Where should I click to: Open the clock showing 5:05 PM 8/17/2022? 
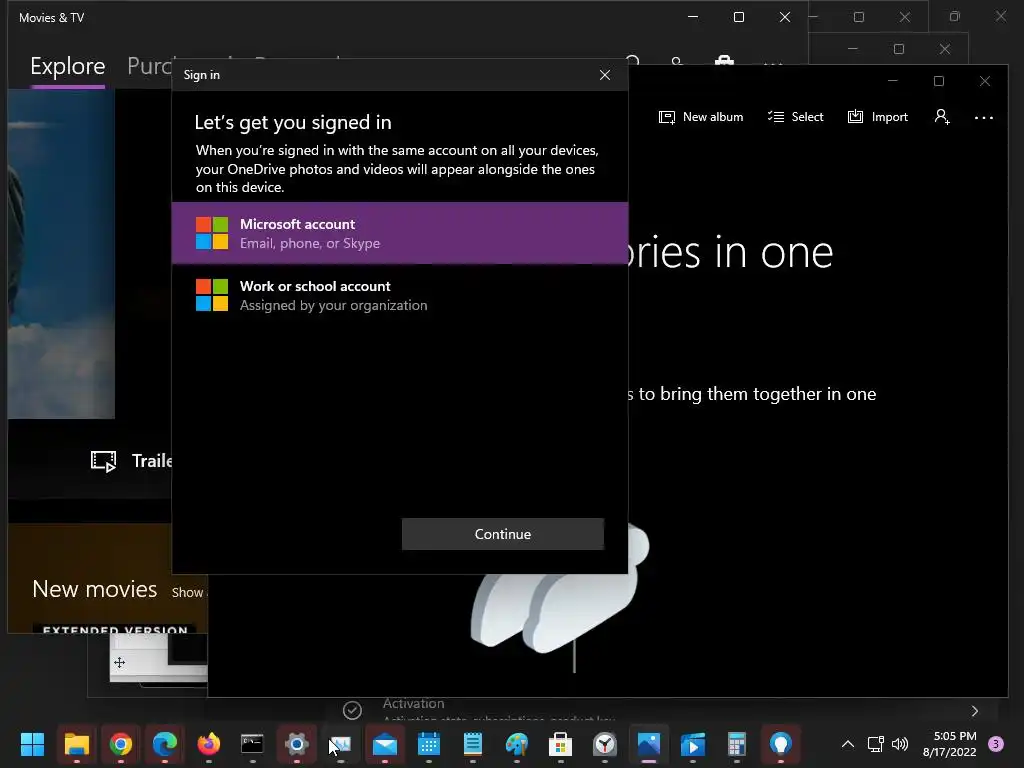tap(950, 744)
